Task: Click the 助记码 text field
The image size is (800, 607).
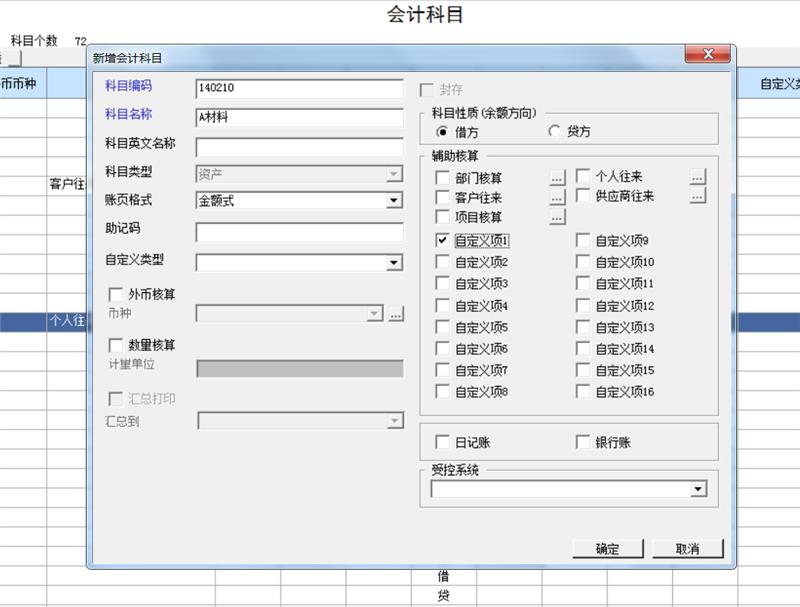Action: click(x=299, y=232)
